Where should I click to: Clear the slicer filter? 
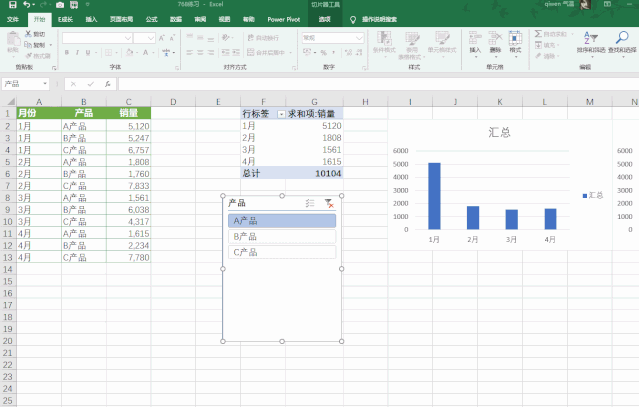pos(329,203)
